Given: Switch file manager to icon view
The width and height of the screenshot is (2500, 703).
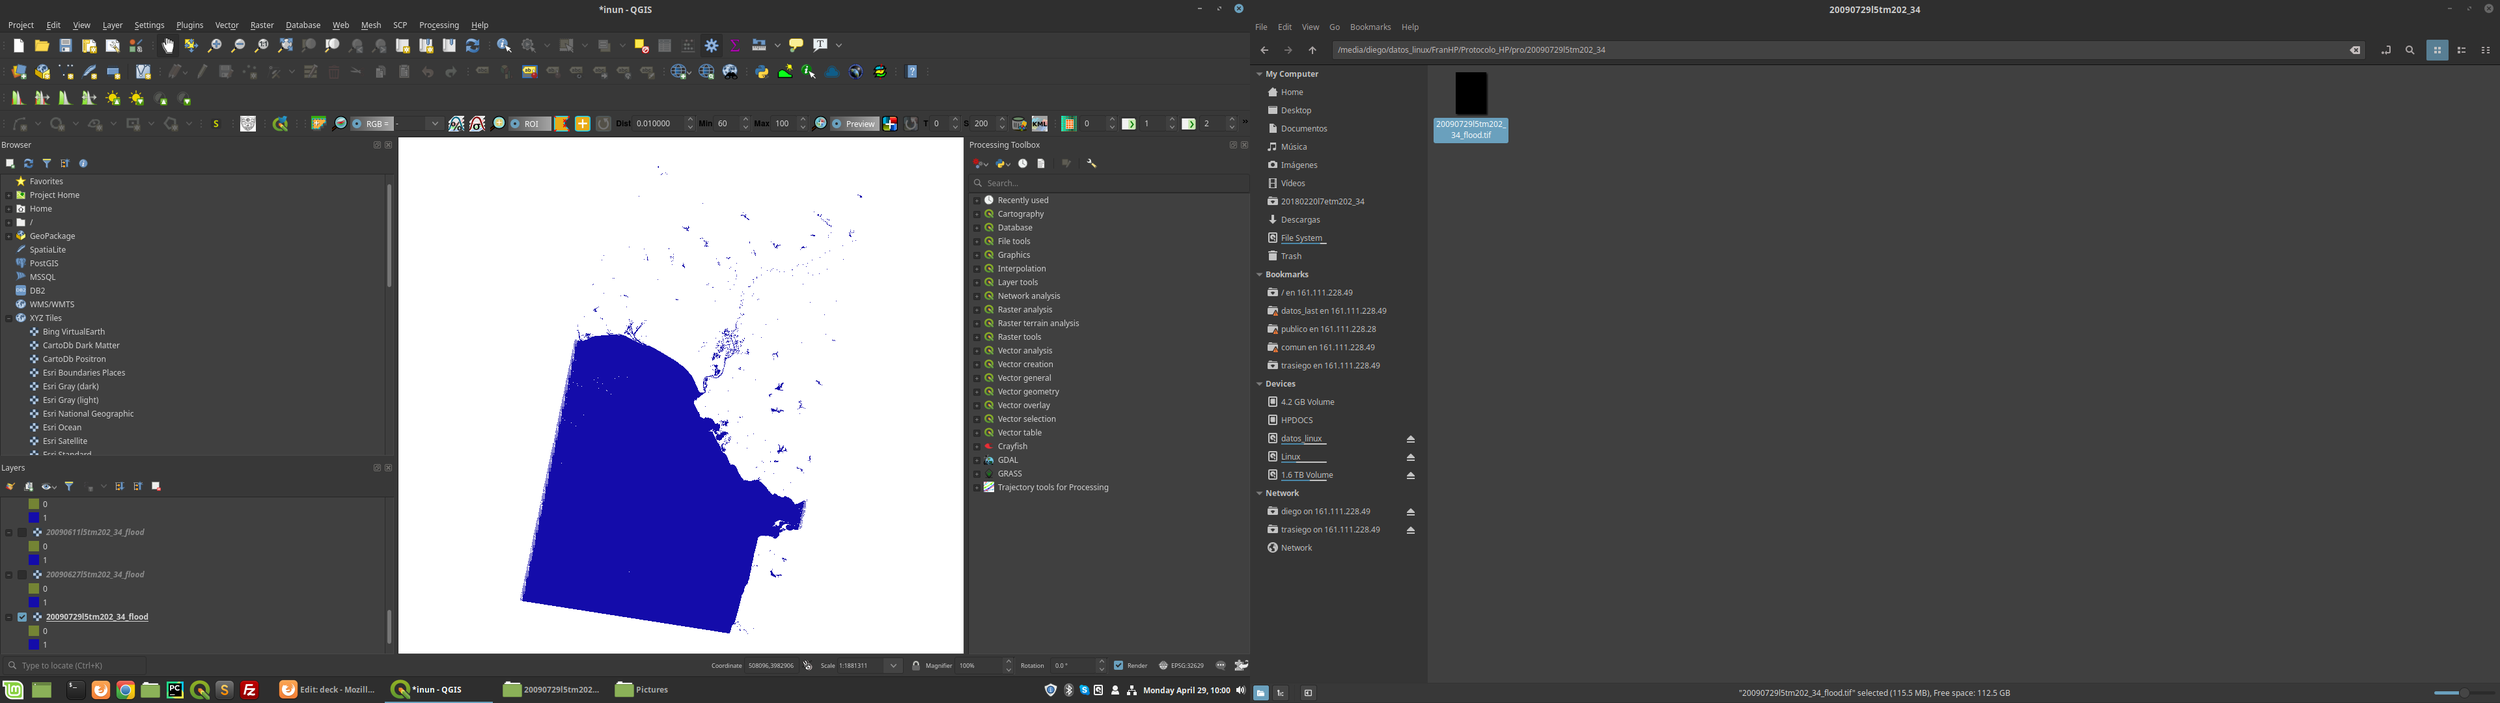Looking at the screenshot, I should tap(2437, 50).
